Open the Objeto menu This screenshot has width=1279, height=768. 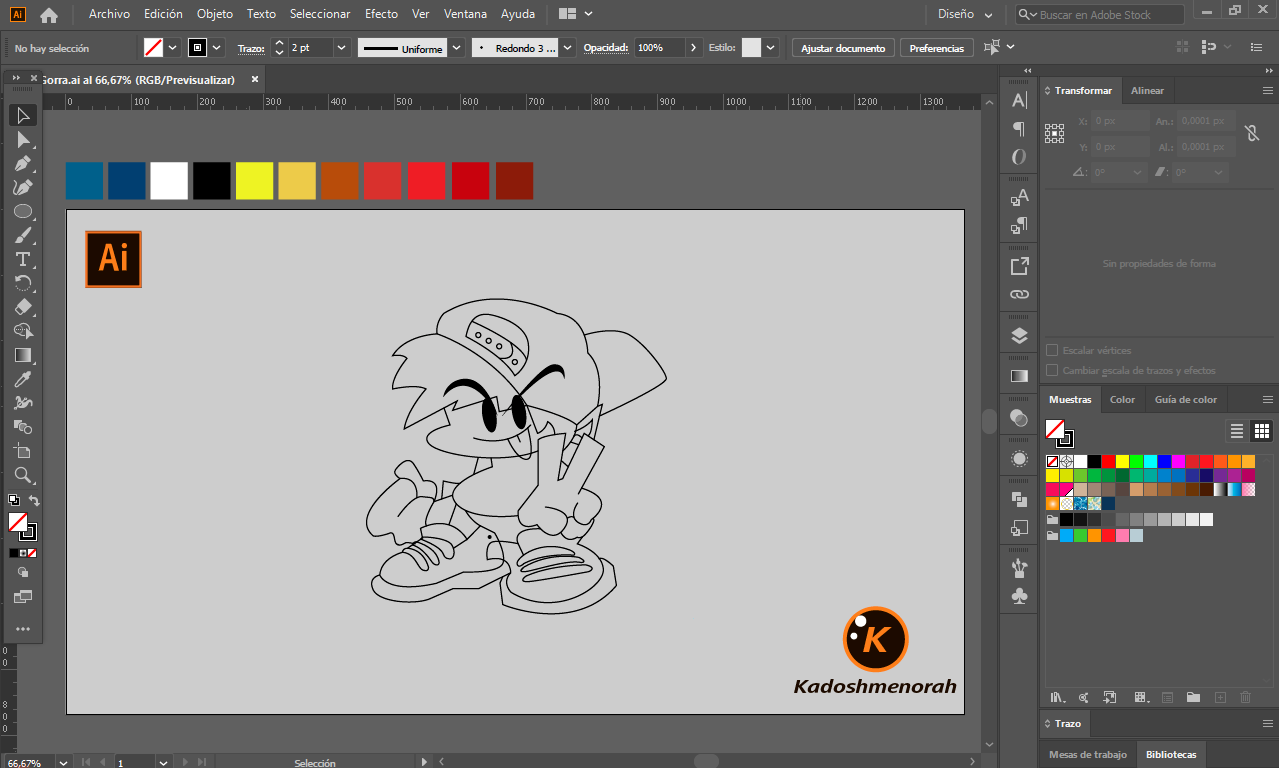pos(215,14)
